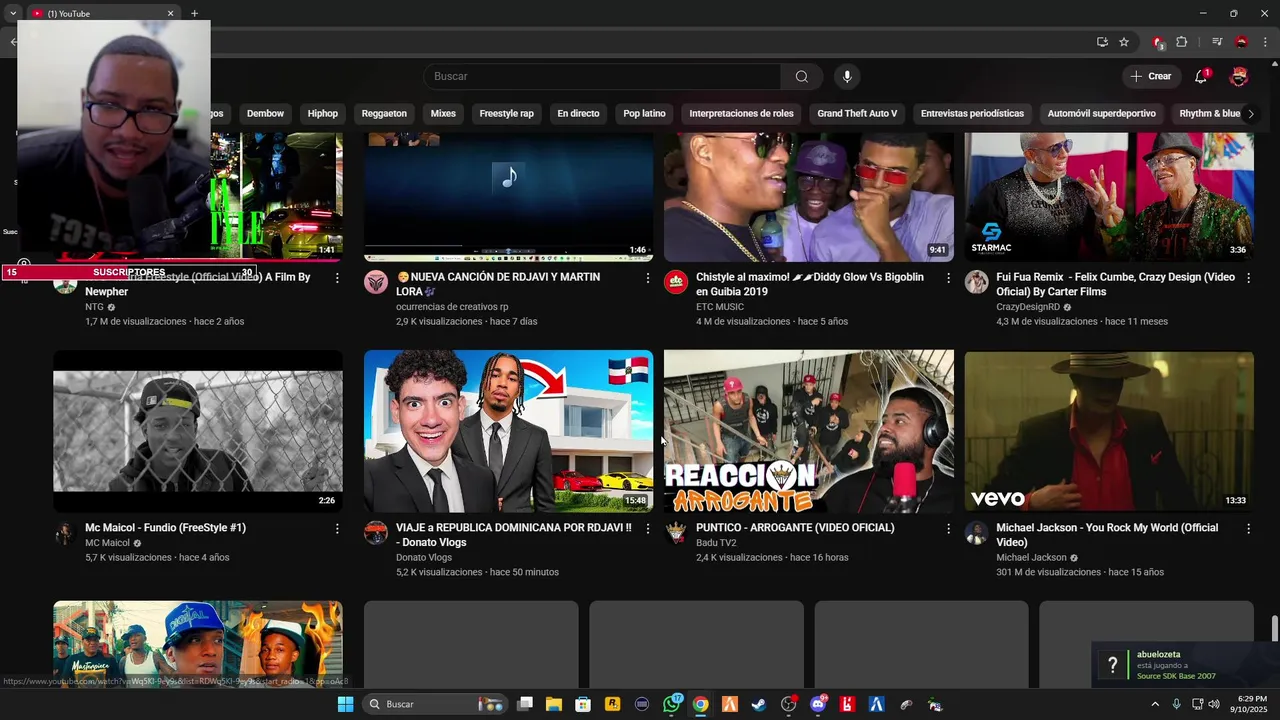
Task: Bookmark this page with the star icon
Action: tap(1124, 42)
